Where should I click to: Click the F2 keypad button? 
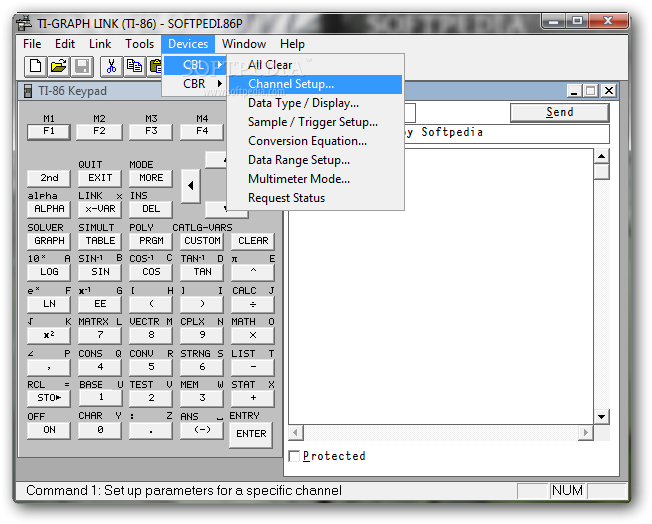(99, 131)
